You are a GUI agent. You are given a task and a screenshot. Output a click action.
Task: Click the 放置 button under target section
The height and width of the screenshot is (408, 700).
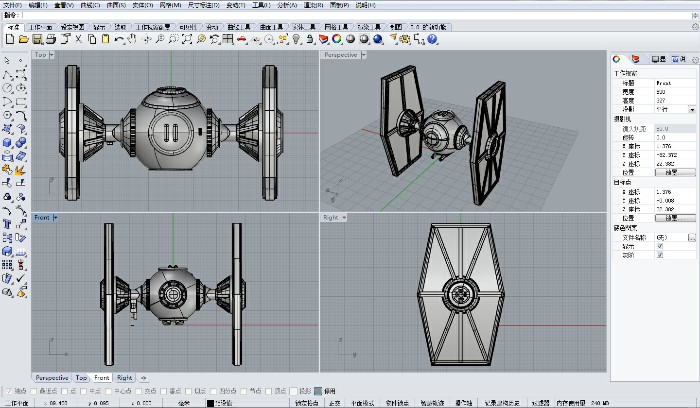coord(675,218)
